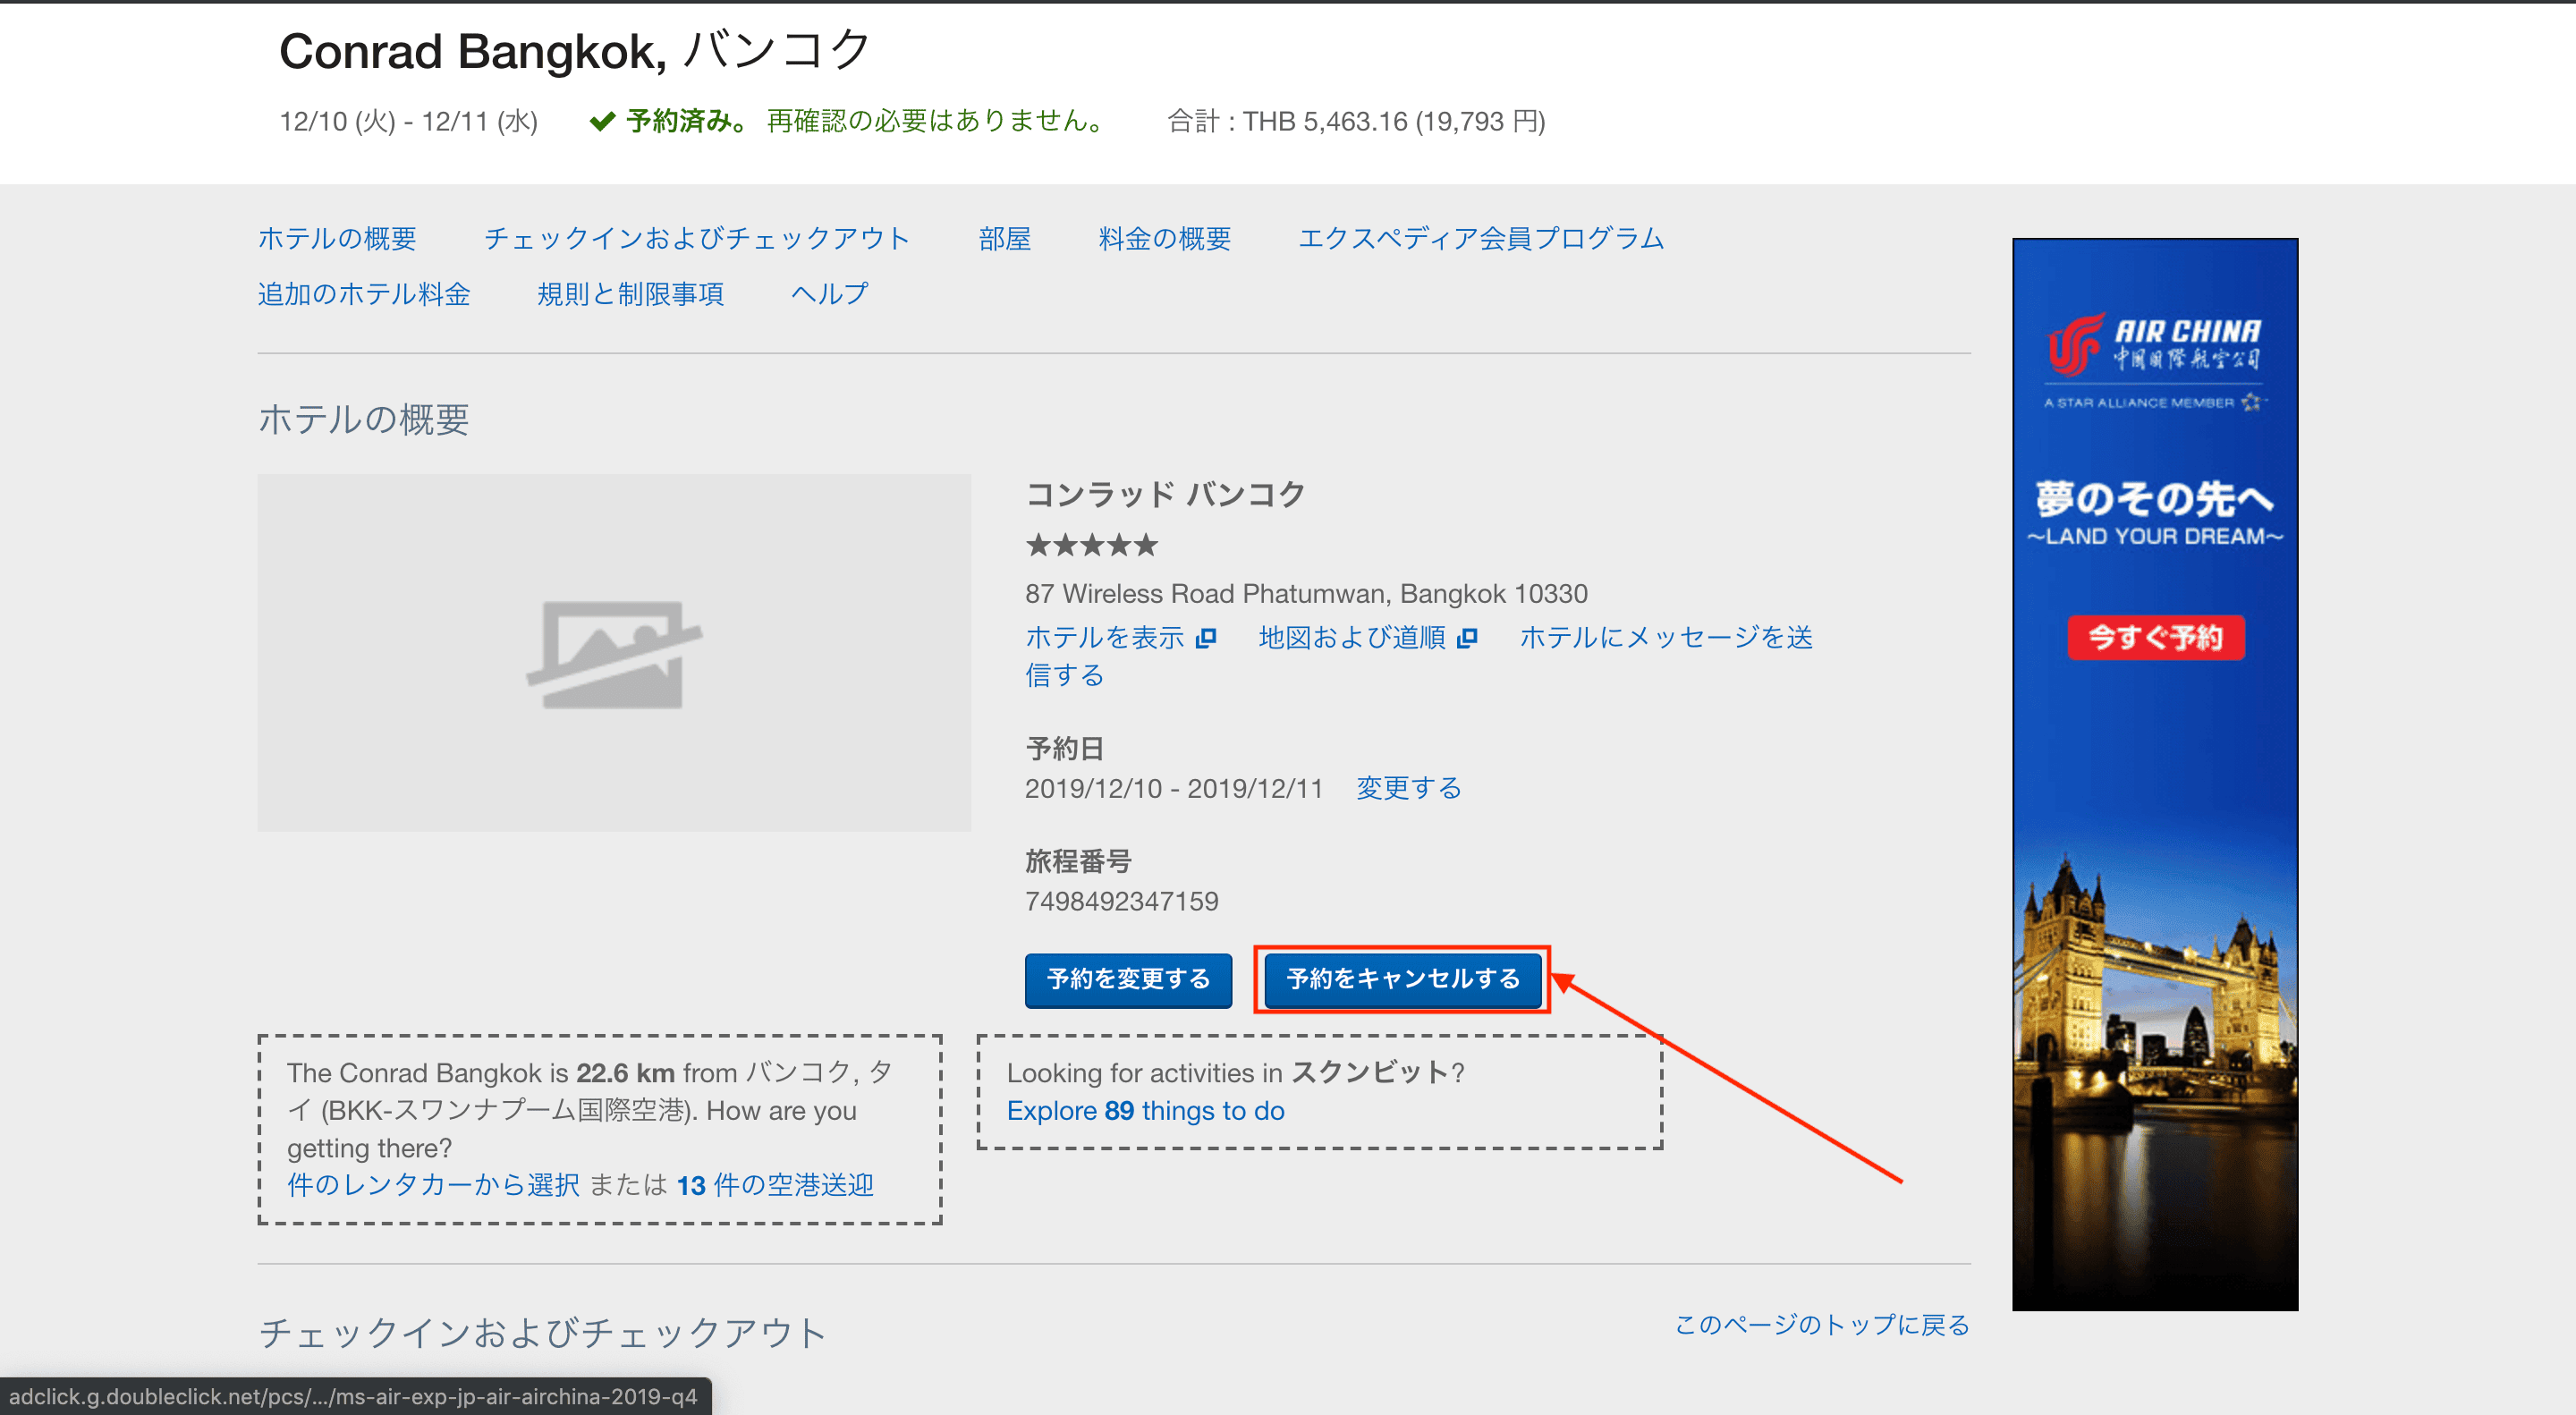Switch to the 部屋 section

(x=1005, y=239)
